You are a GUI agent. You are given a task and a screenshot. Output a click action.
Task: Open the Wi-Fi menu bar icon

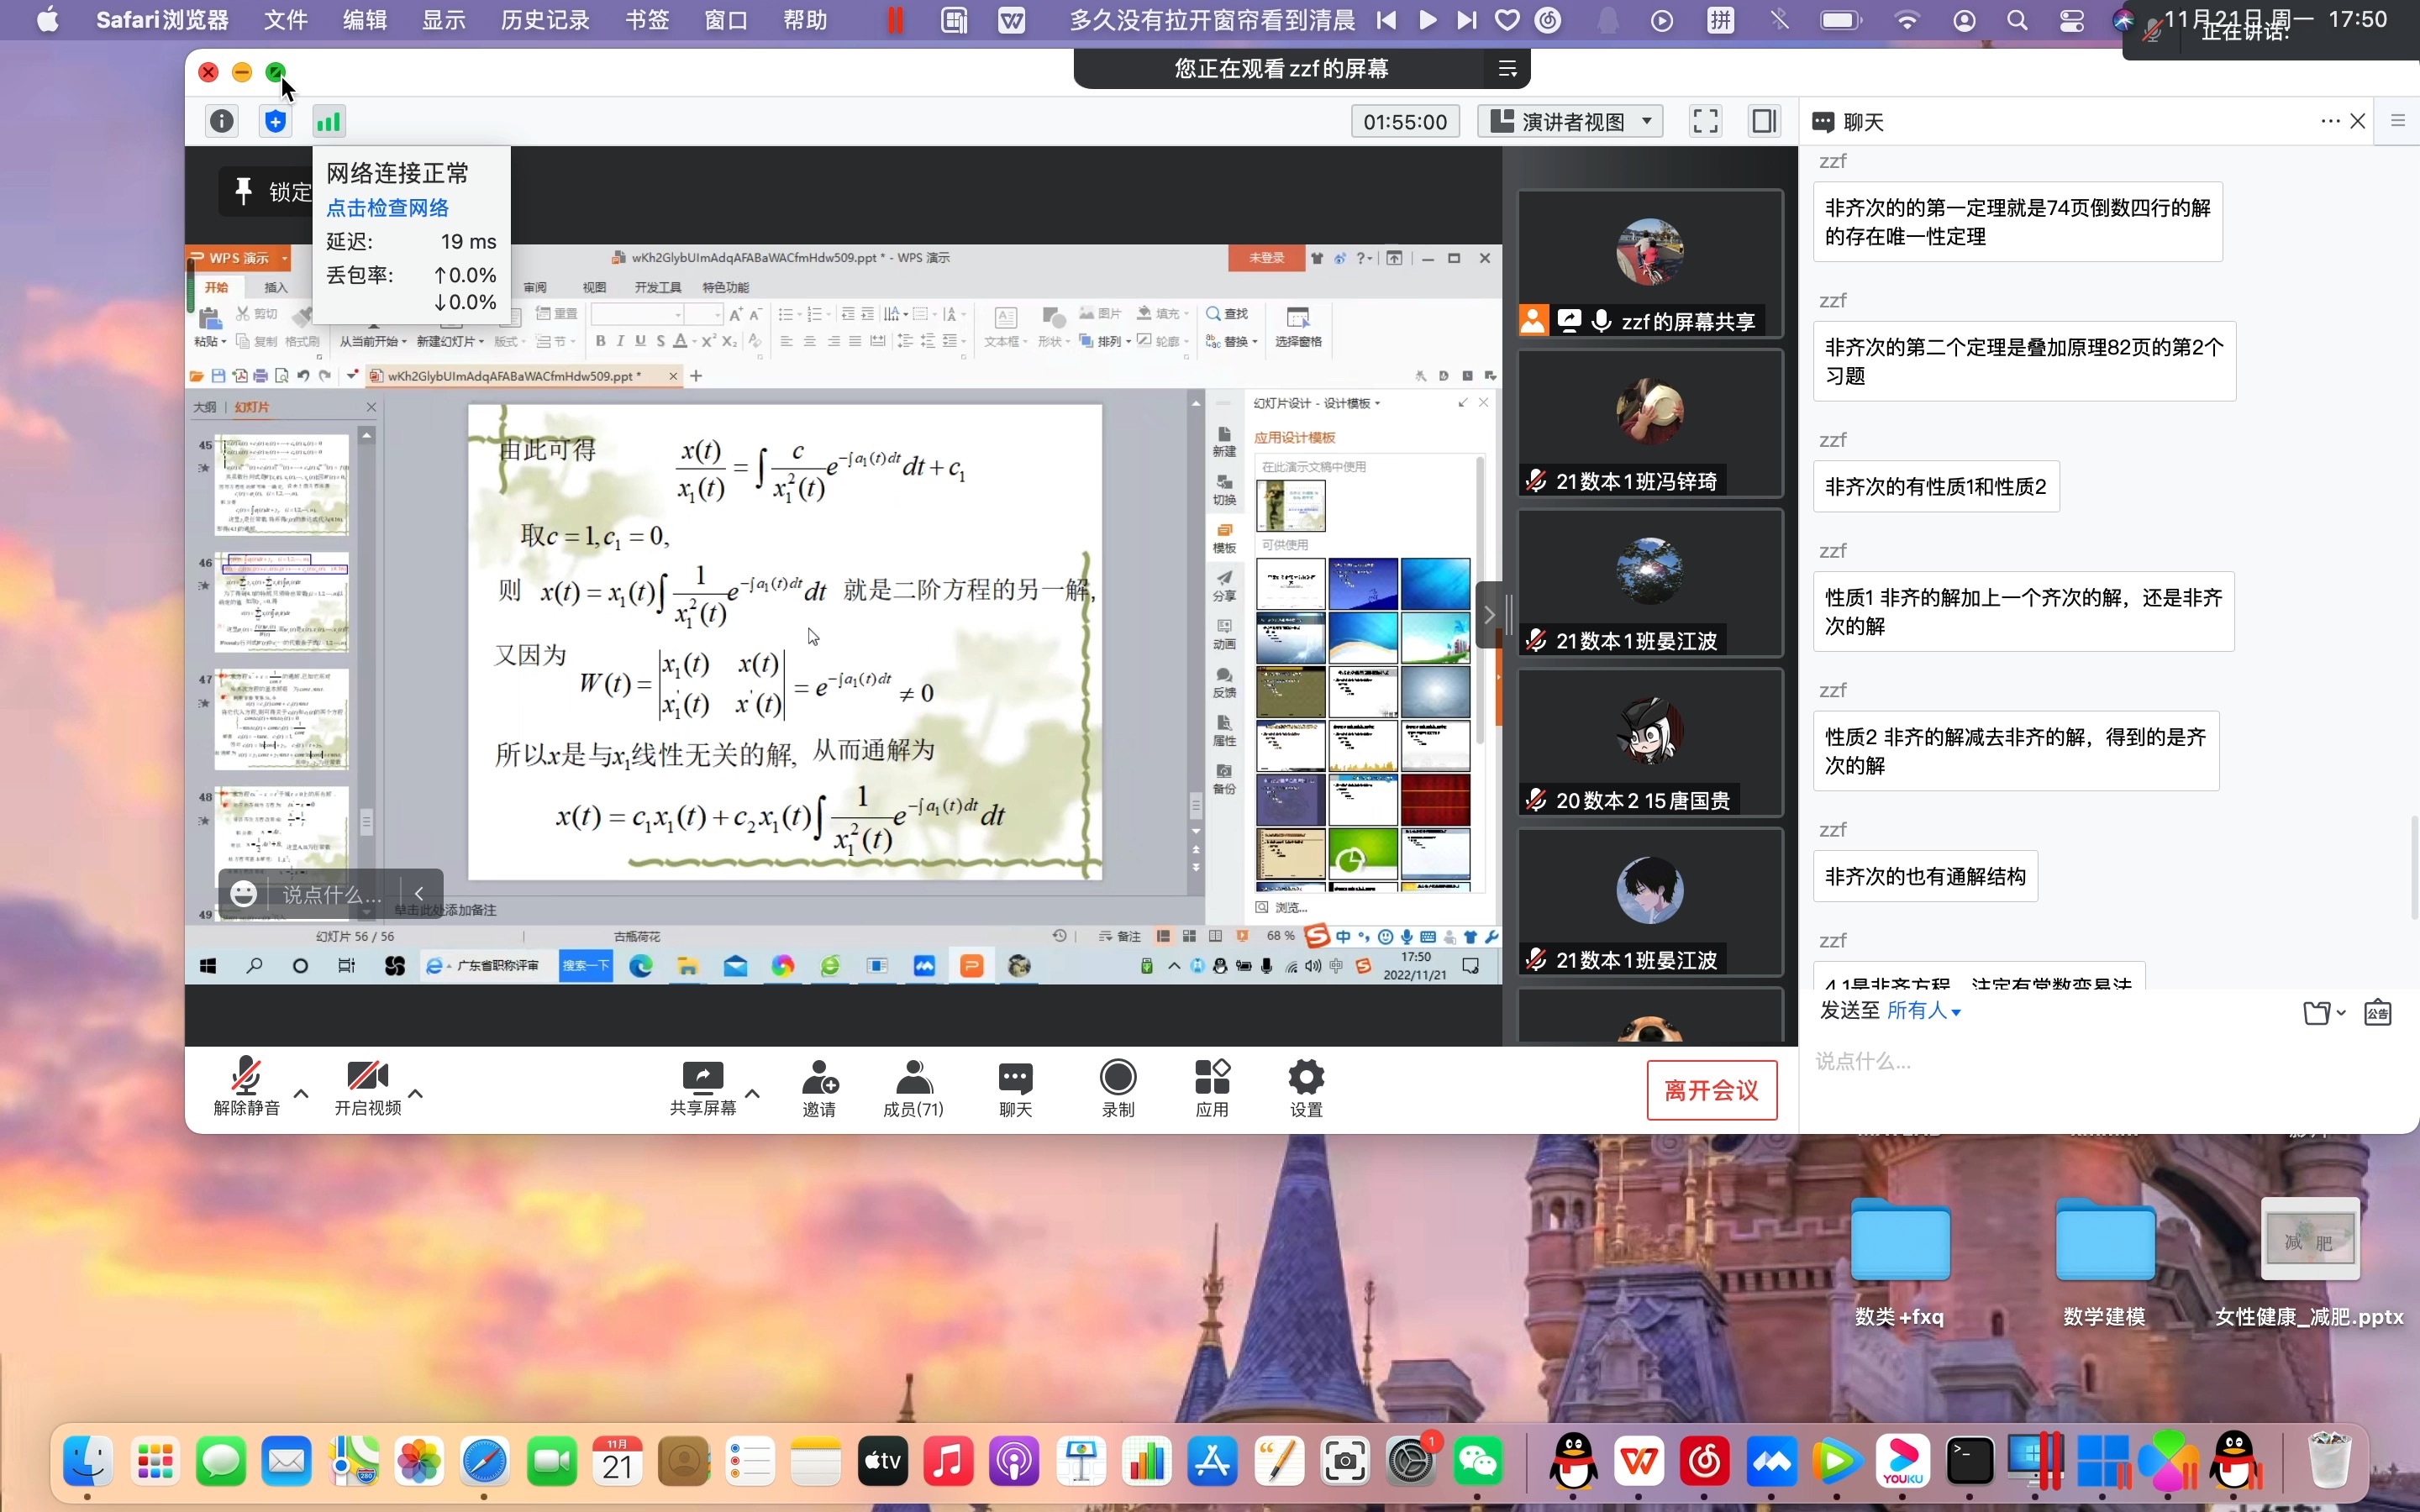[x=1907, y=20]
